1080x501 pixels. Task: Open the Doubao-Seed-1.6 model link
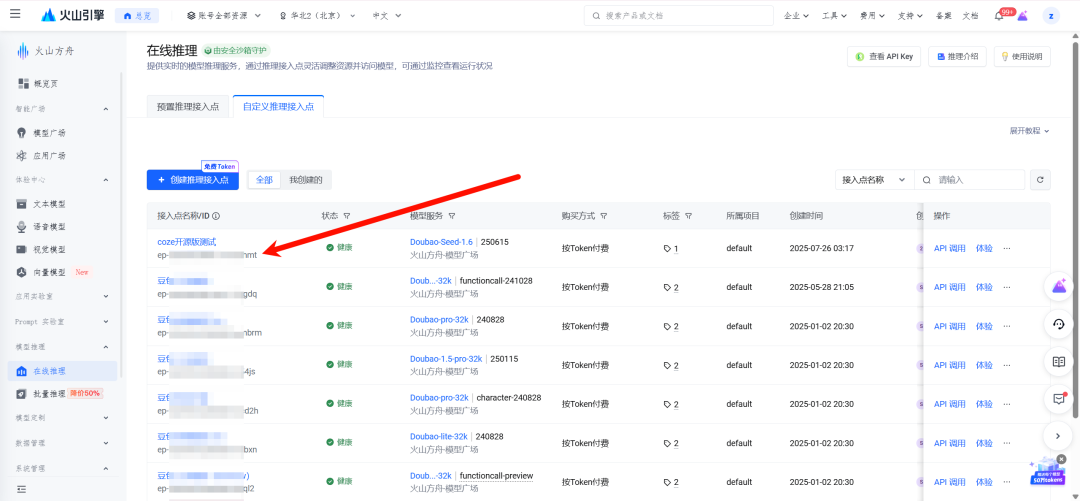coord(442,242)
